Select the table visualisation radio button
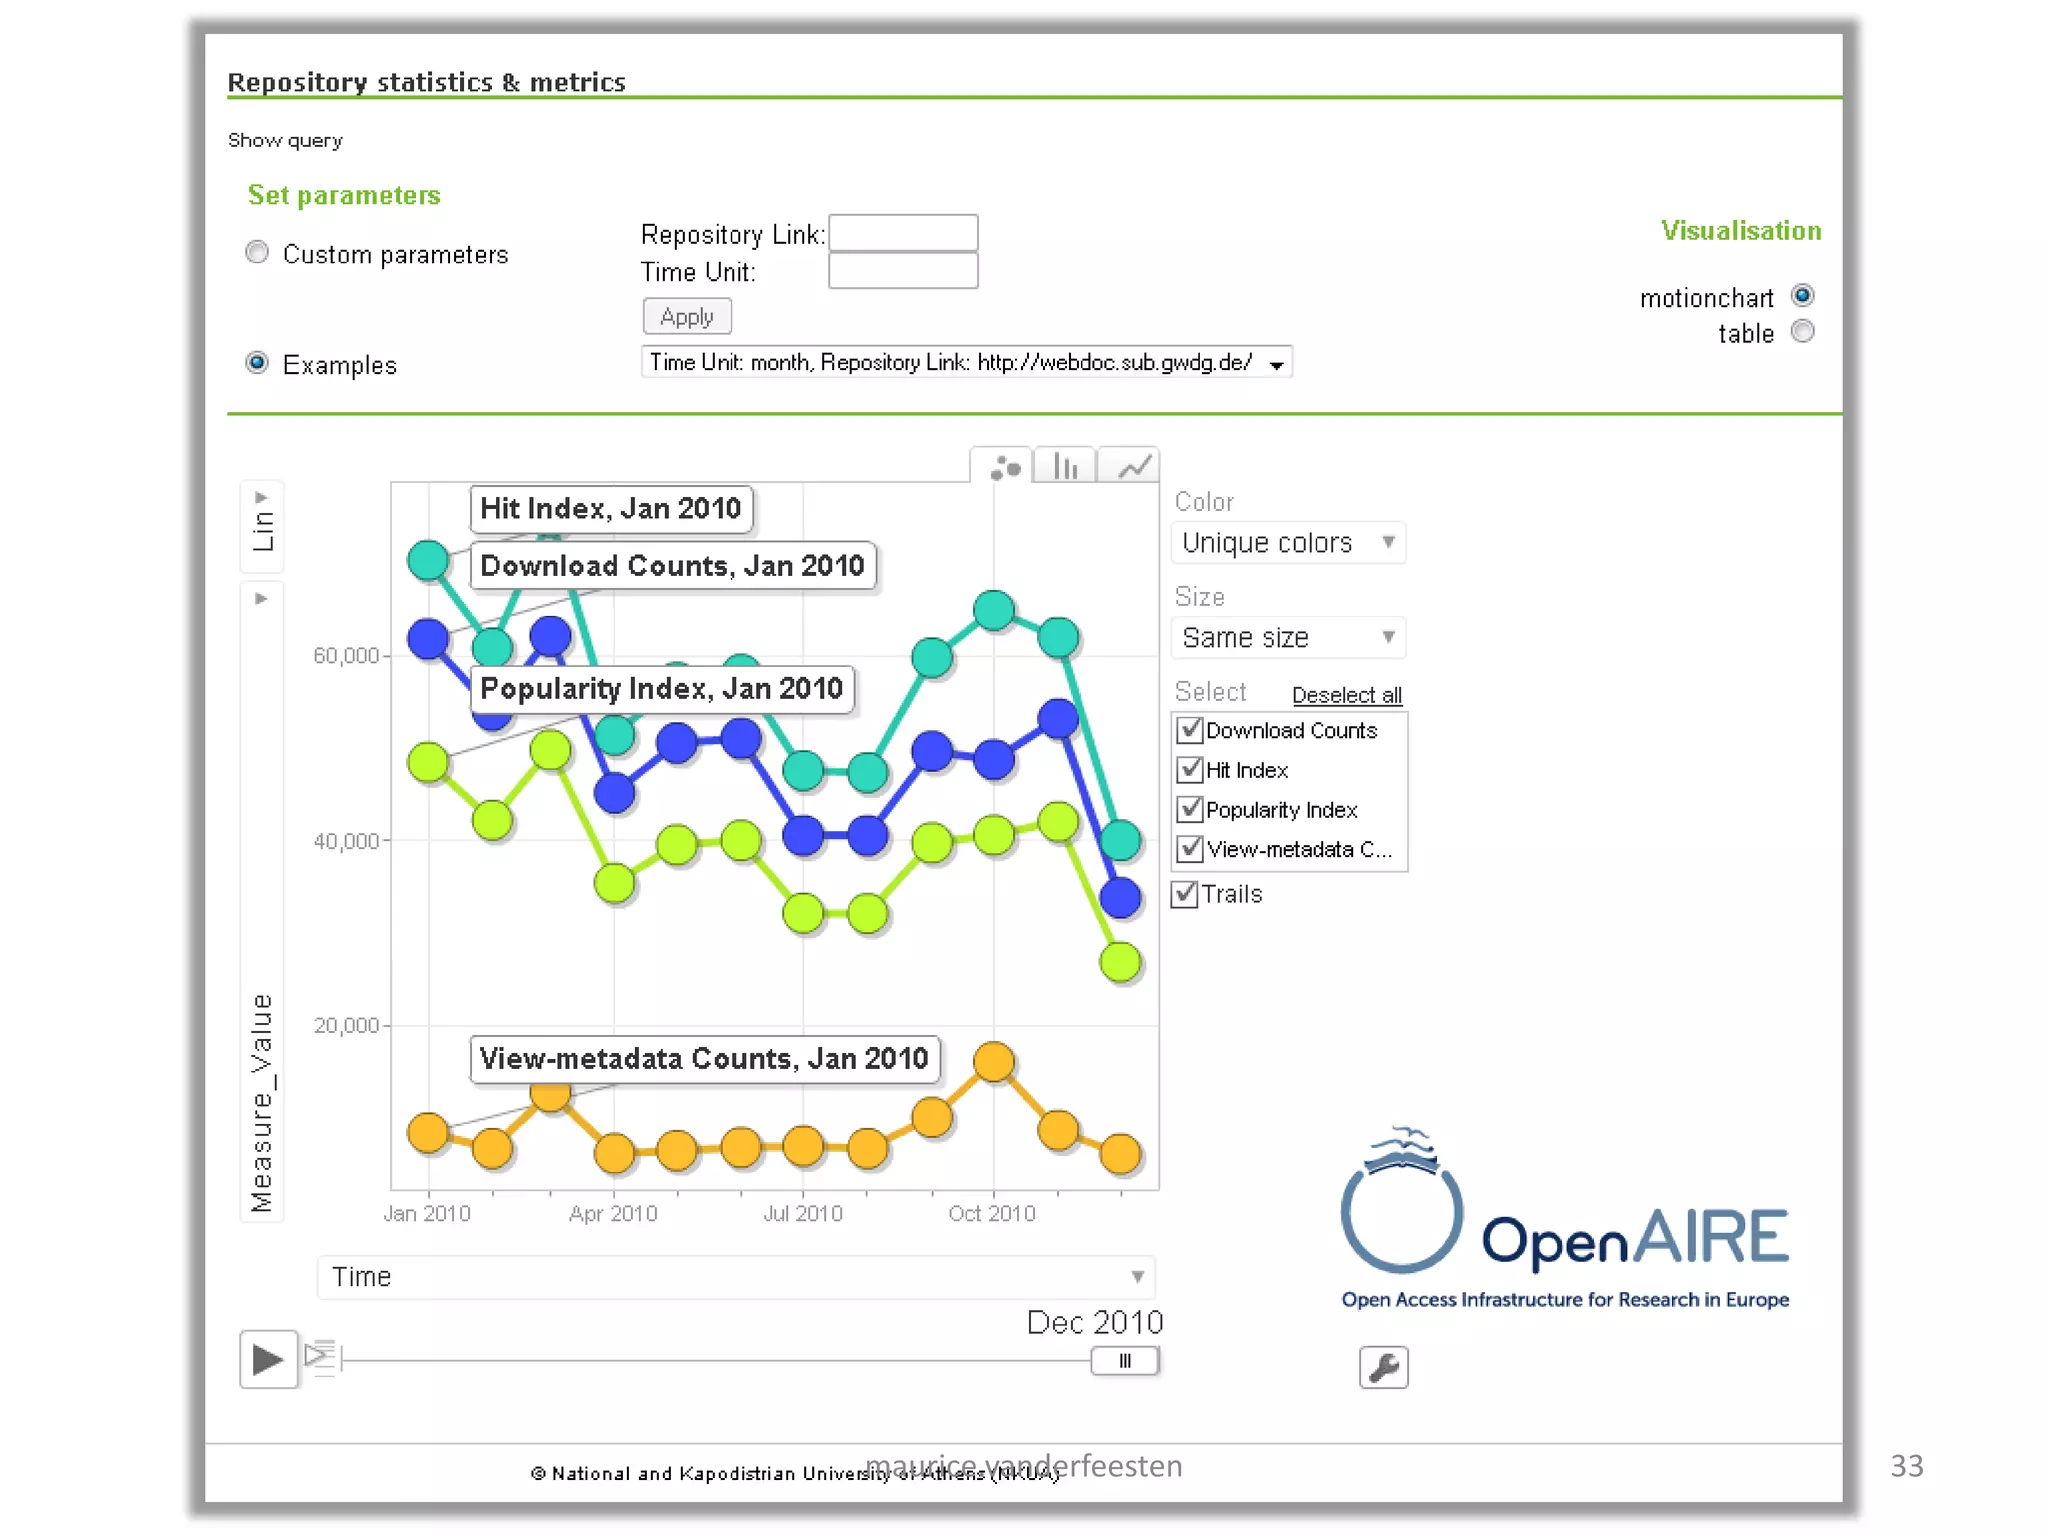This screenshot has width=2048, height=1536. [1802, 332]
